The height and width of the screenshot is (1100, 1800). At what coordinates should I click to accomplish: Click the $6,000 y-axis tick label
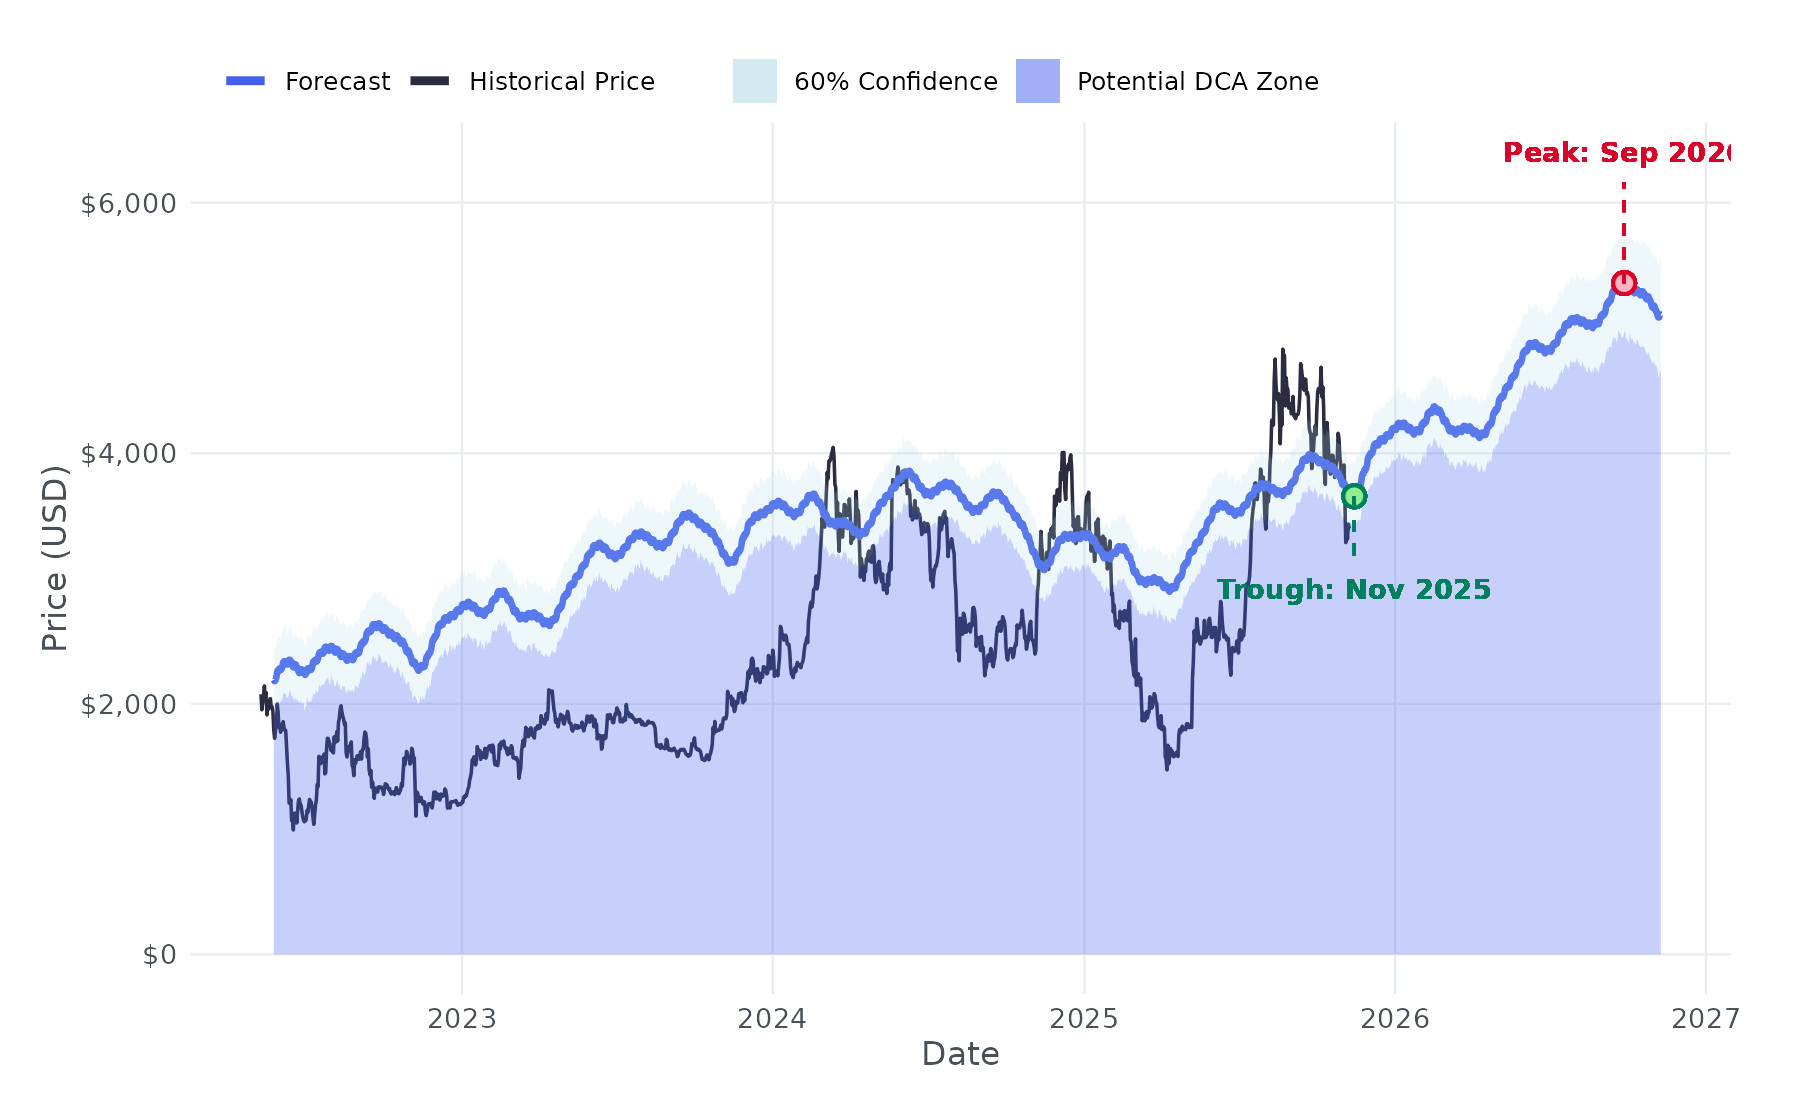click(x=128, y=204)
